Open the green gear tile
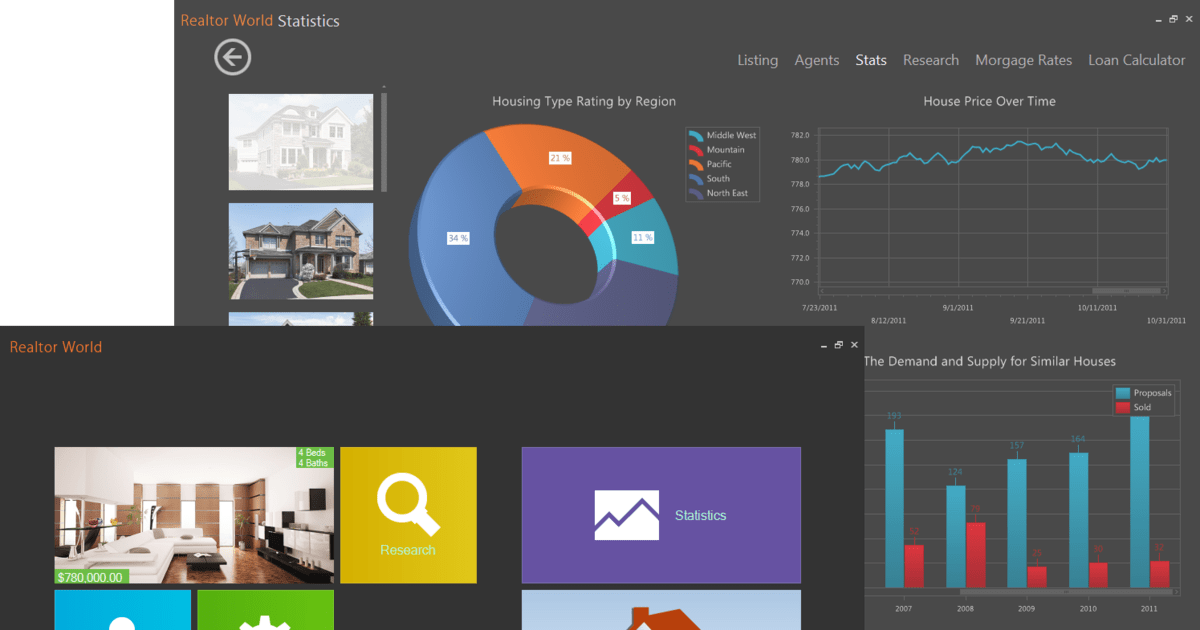This screenshot has height=630, width=1200. [265, 610]
